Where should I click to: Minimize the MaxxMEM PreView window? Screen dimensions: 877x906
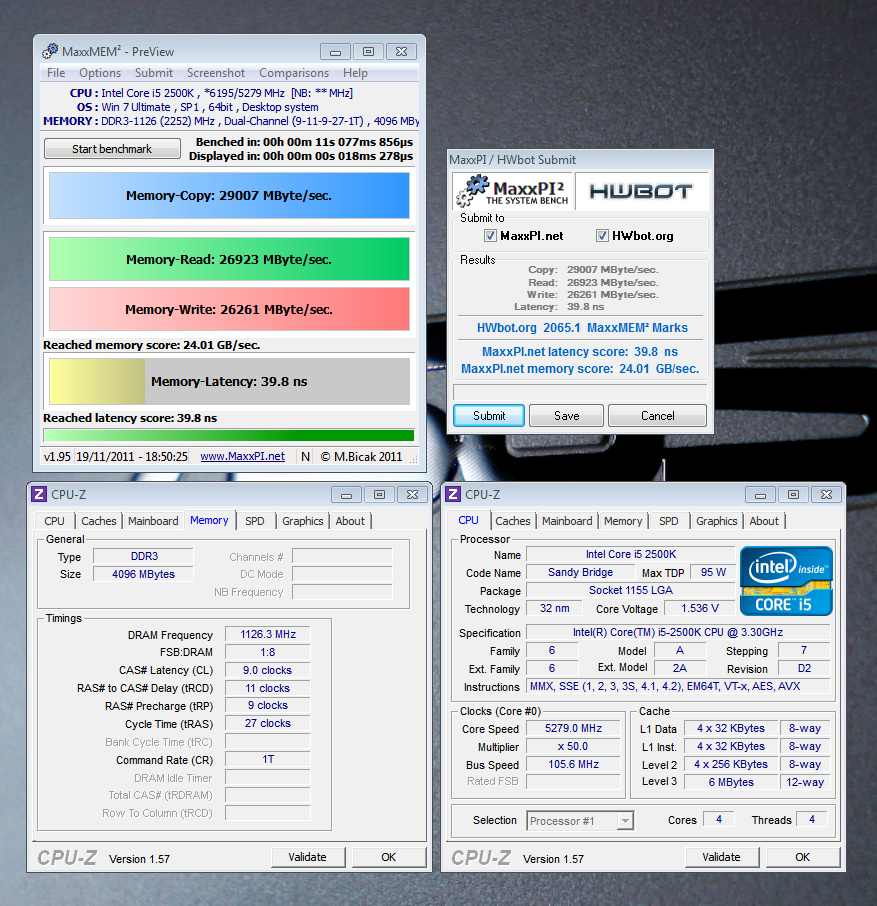coord(335,52)
